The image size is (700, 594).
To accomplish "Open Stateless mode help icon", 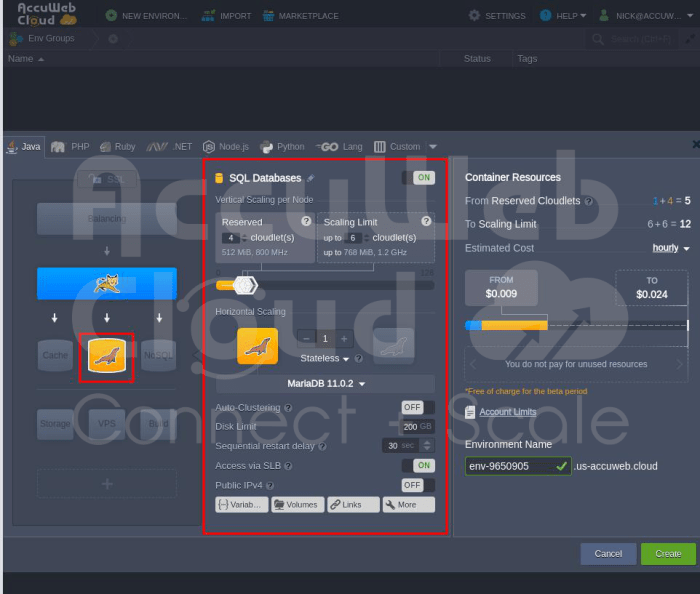I will 358,358.
